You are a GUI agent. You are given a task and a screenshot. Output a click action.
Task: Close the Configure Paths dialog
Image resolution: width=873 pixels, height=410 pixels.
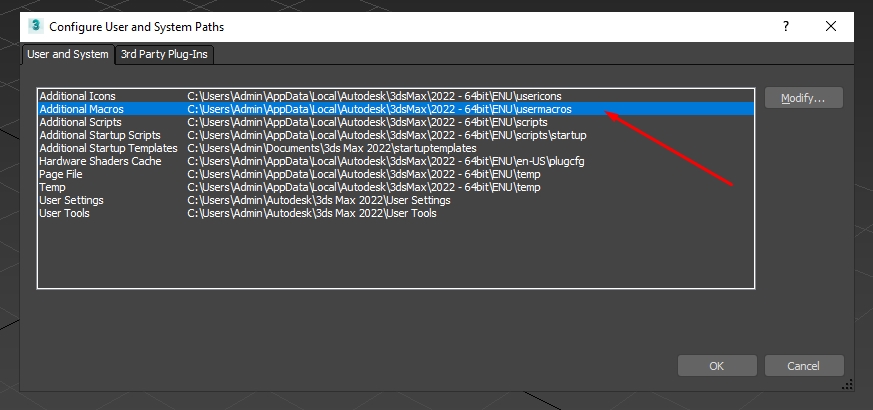click(x=831, y=25)
